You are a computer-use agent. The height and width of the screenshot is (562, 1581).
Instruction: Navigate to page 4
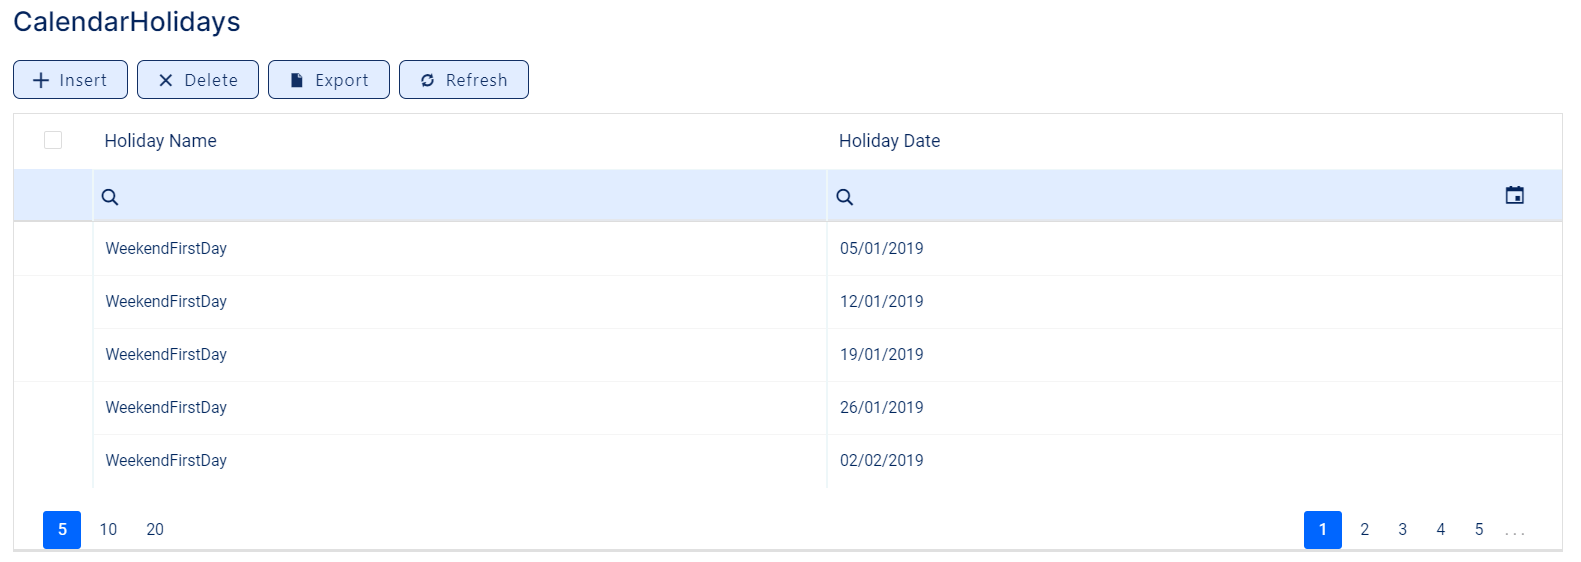click(x=1440, y=530)
